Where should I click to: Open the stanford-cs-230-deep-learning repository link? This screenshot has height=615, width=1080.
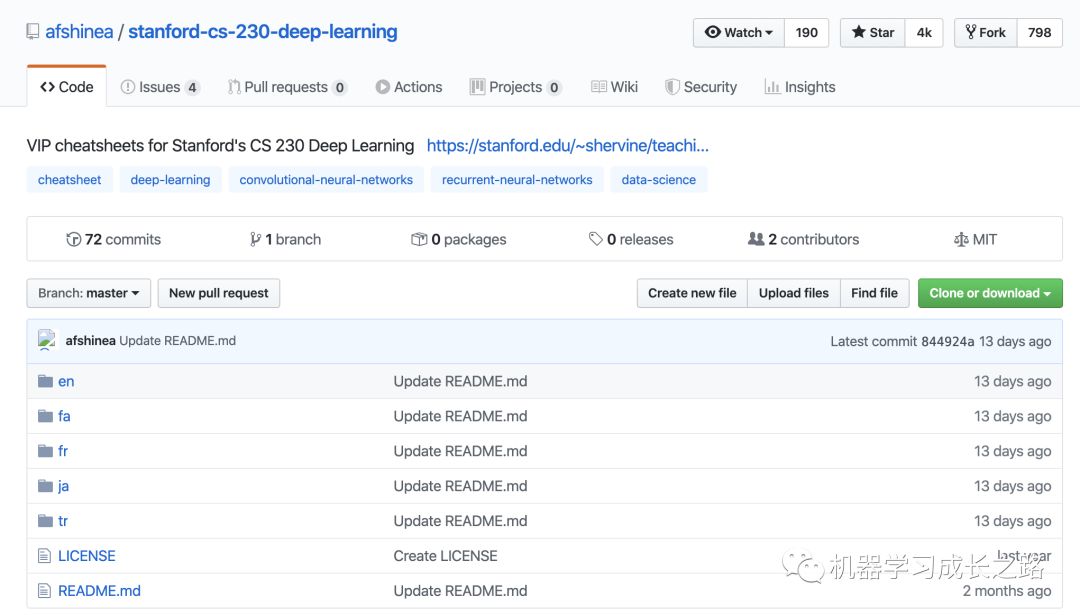[262, 32]
